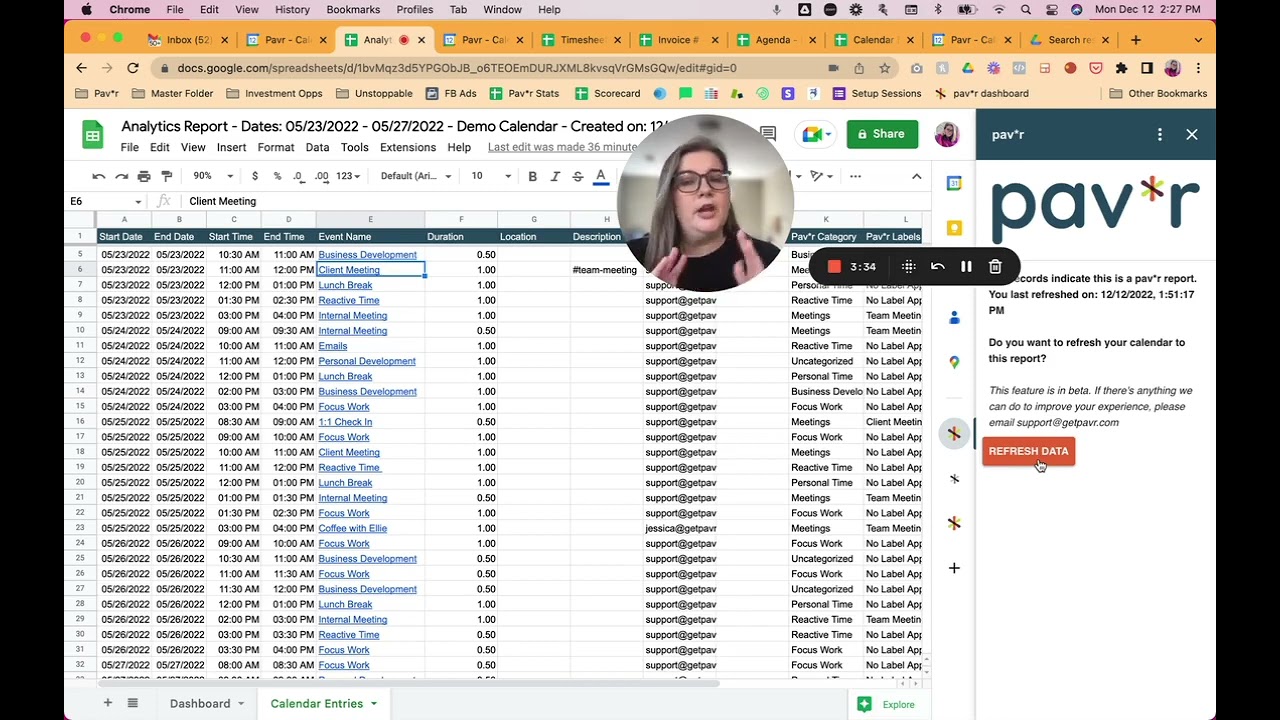
Task: Click the recording stop button
Action: [834, 267]
